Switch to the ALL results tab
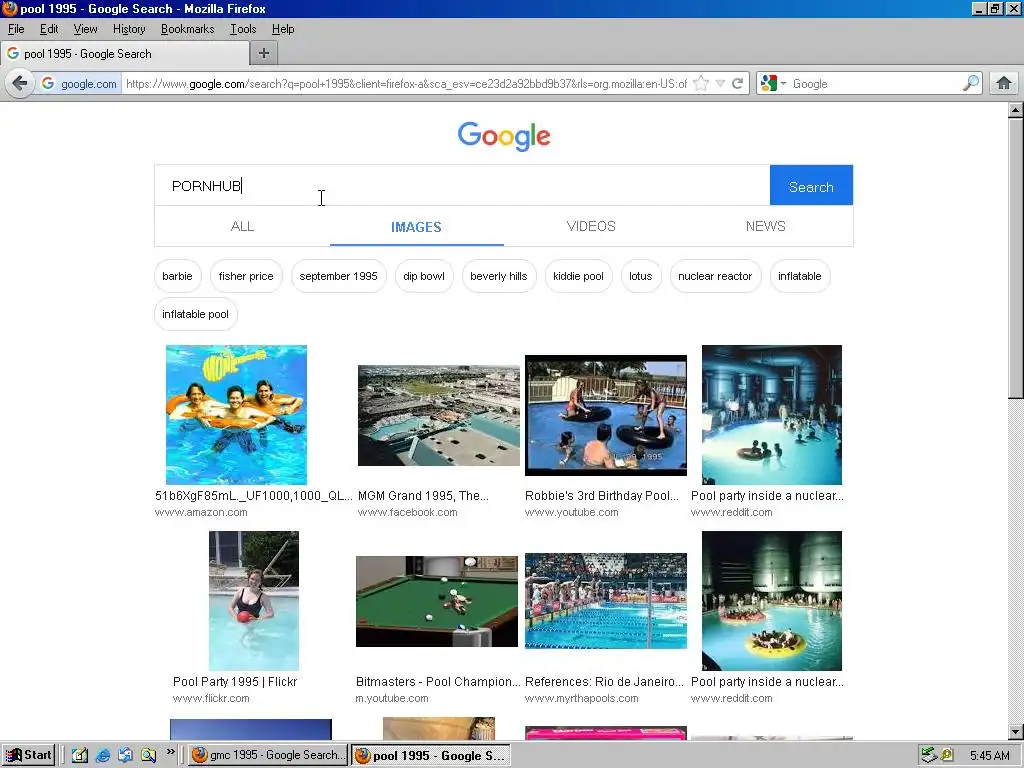The height and width of the screenshot is (768, 1024). point(242,226)
